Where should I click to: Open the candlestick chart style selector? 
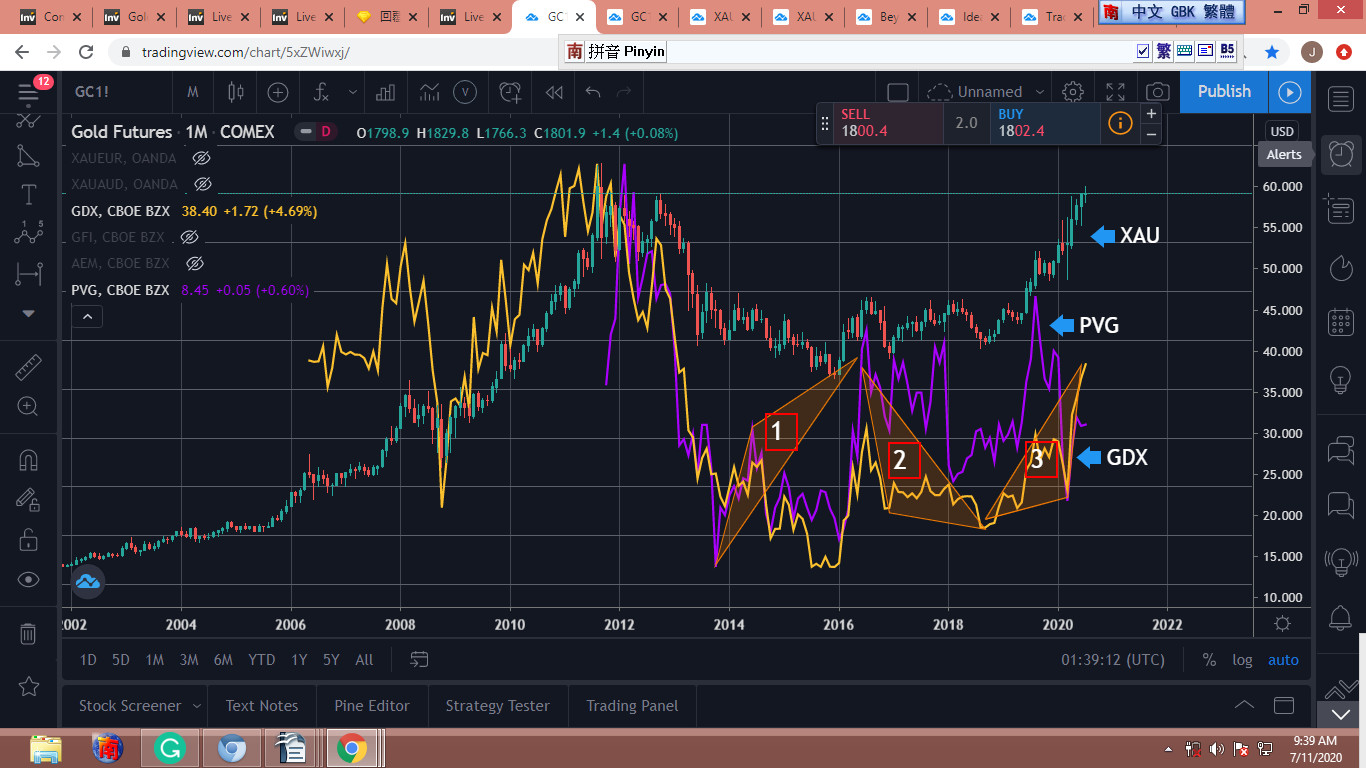click(236, 92)
